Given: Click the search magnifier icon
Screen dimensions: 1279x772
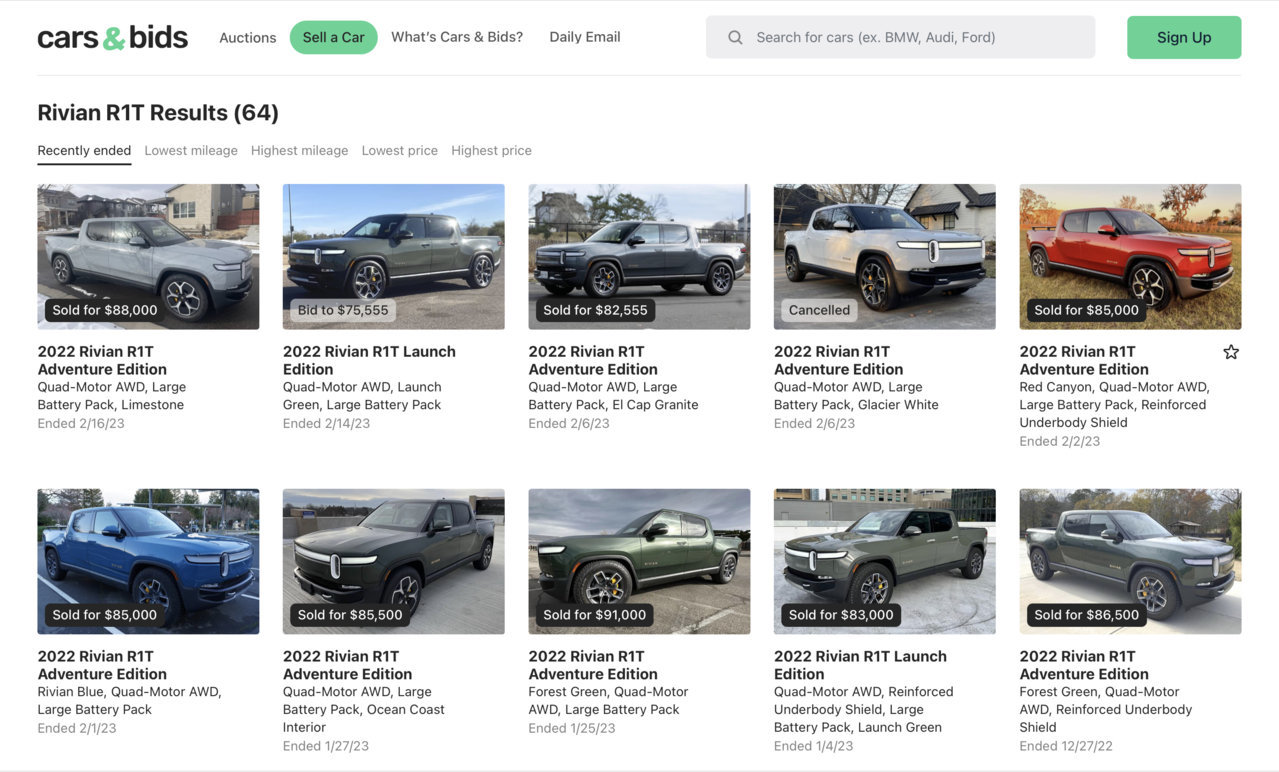Looking at the screenshot, I should (x=735, y=37).
